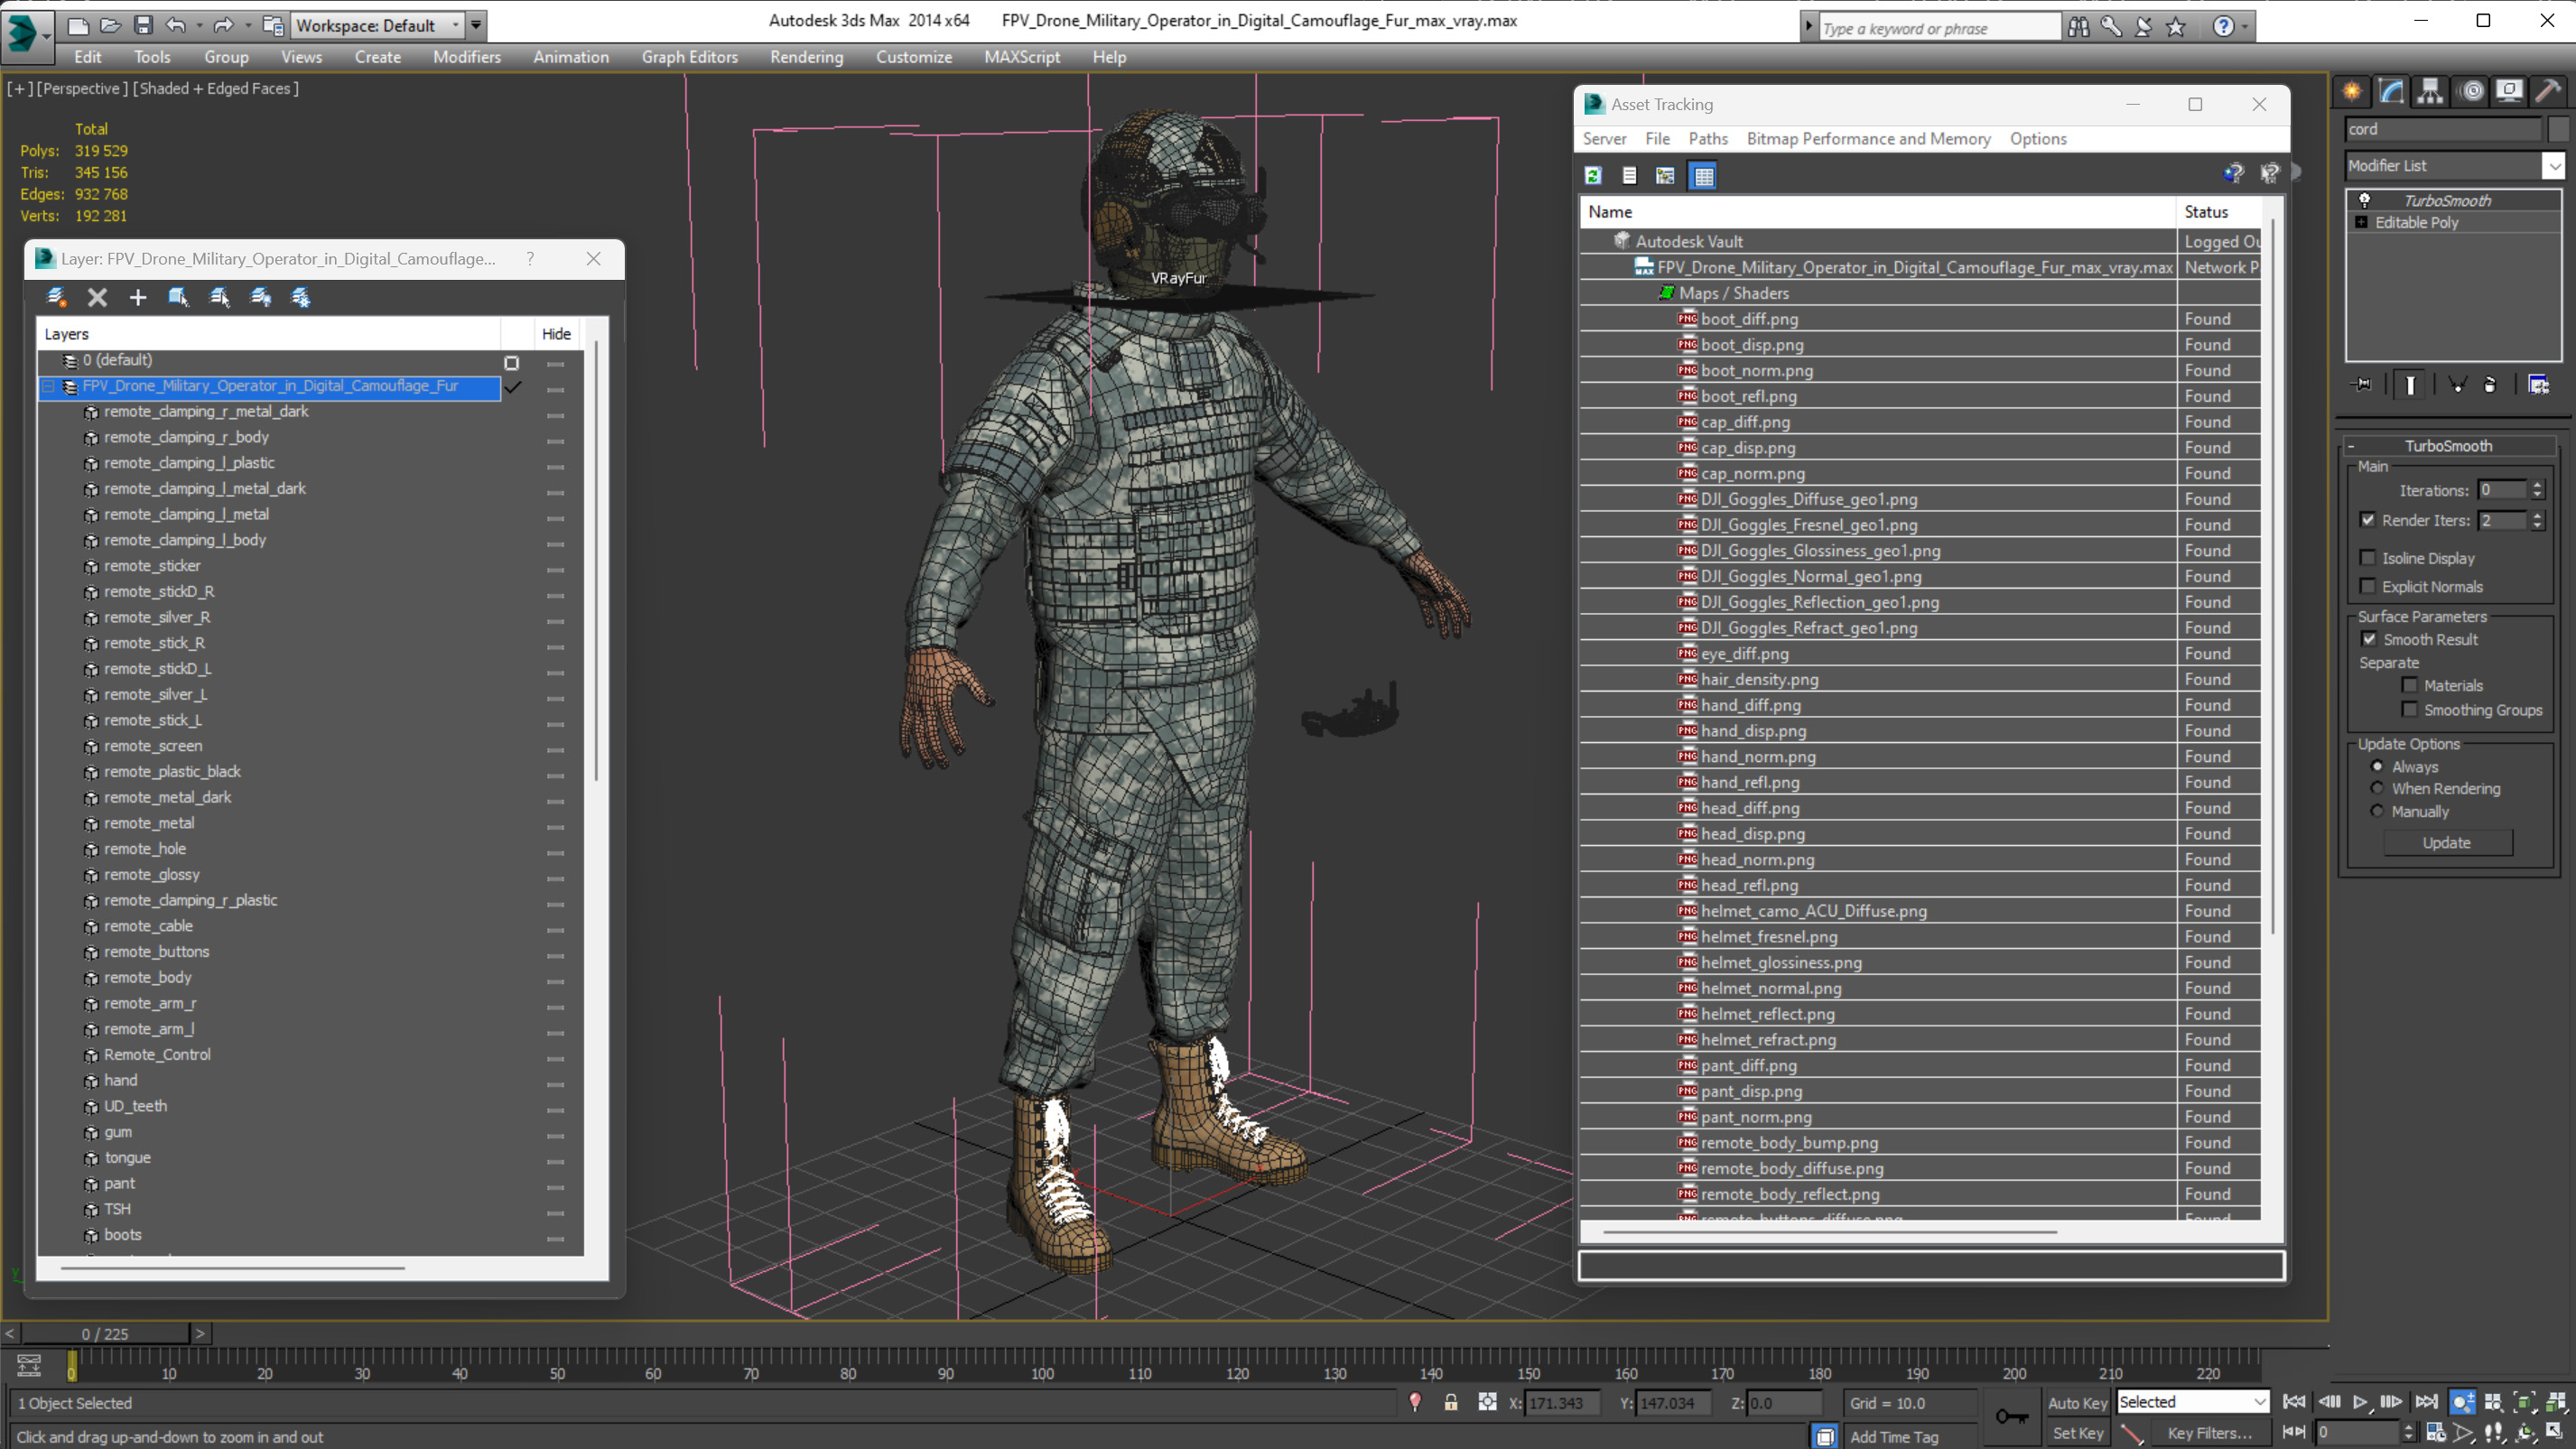The height and width of the screenshot is (1449, 2576).
Task: Open the Display command panel tab
Action: tap(2510, 92)
